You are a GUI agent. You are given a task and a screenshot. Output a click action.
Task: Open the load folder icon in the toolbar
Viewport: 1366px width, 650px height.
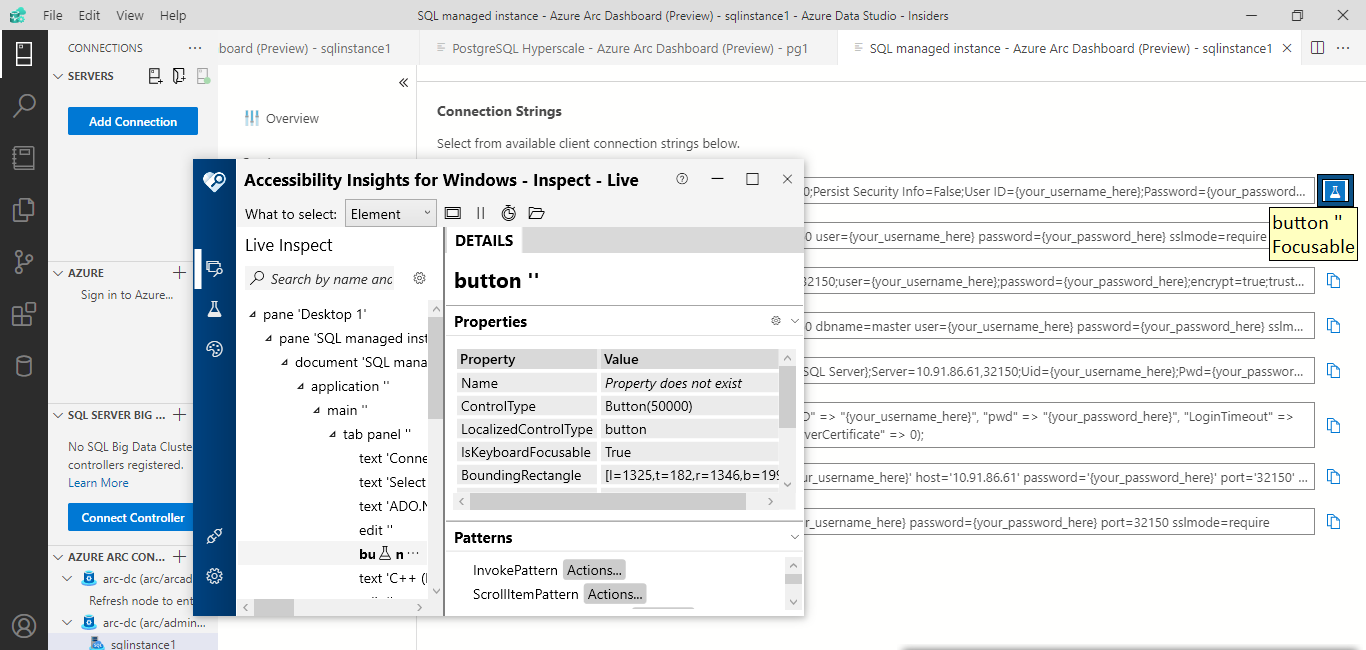point(536,213)
